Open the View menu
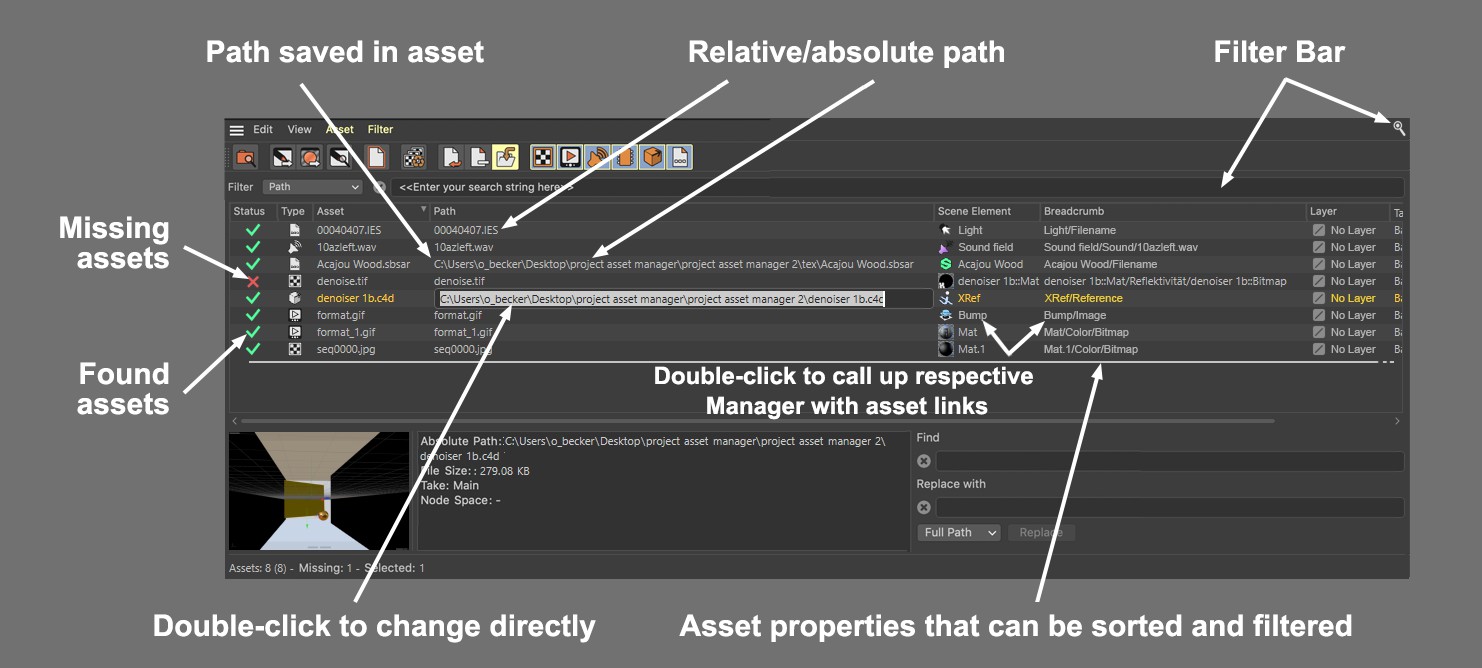The image size is (1482, 668). [300, 130]
